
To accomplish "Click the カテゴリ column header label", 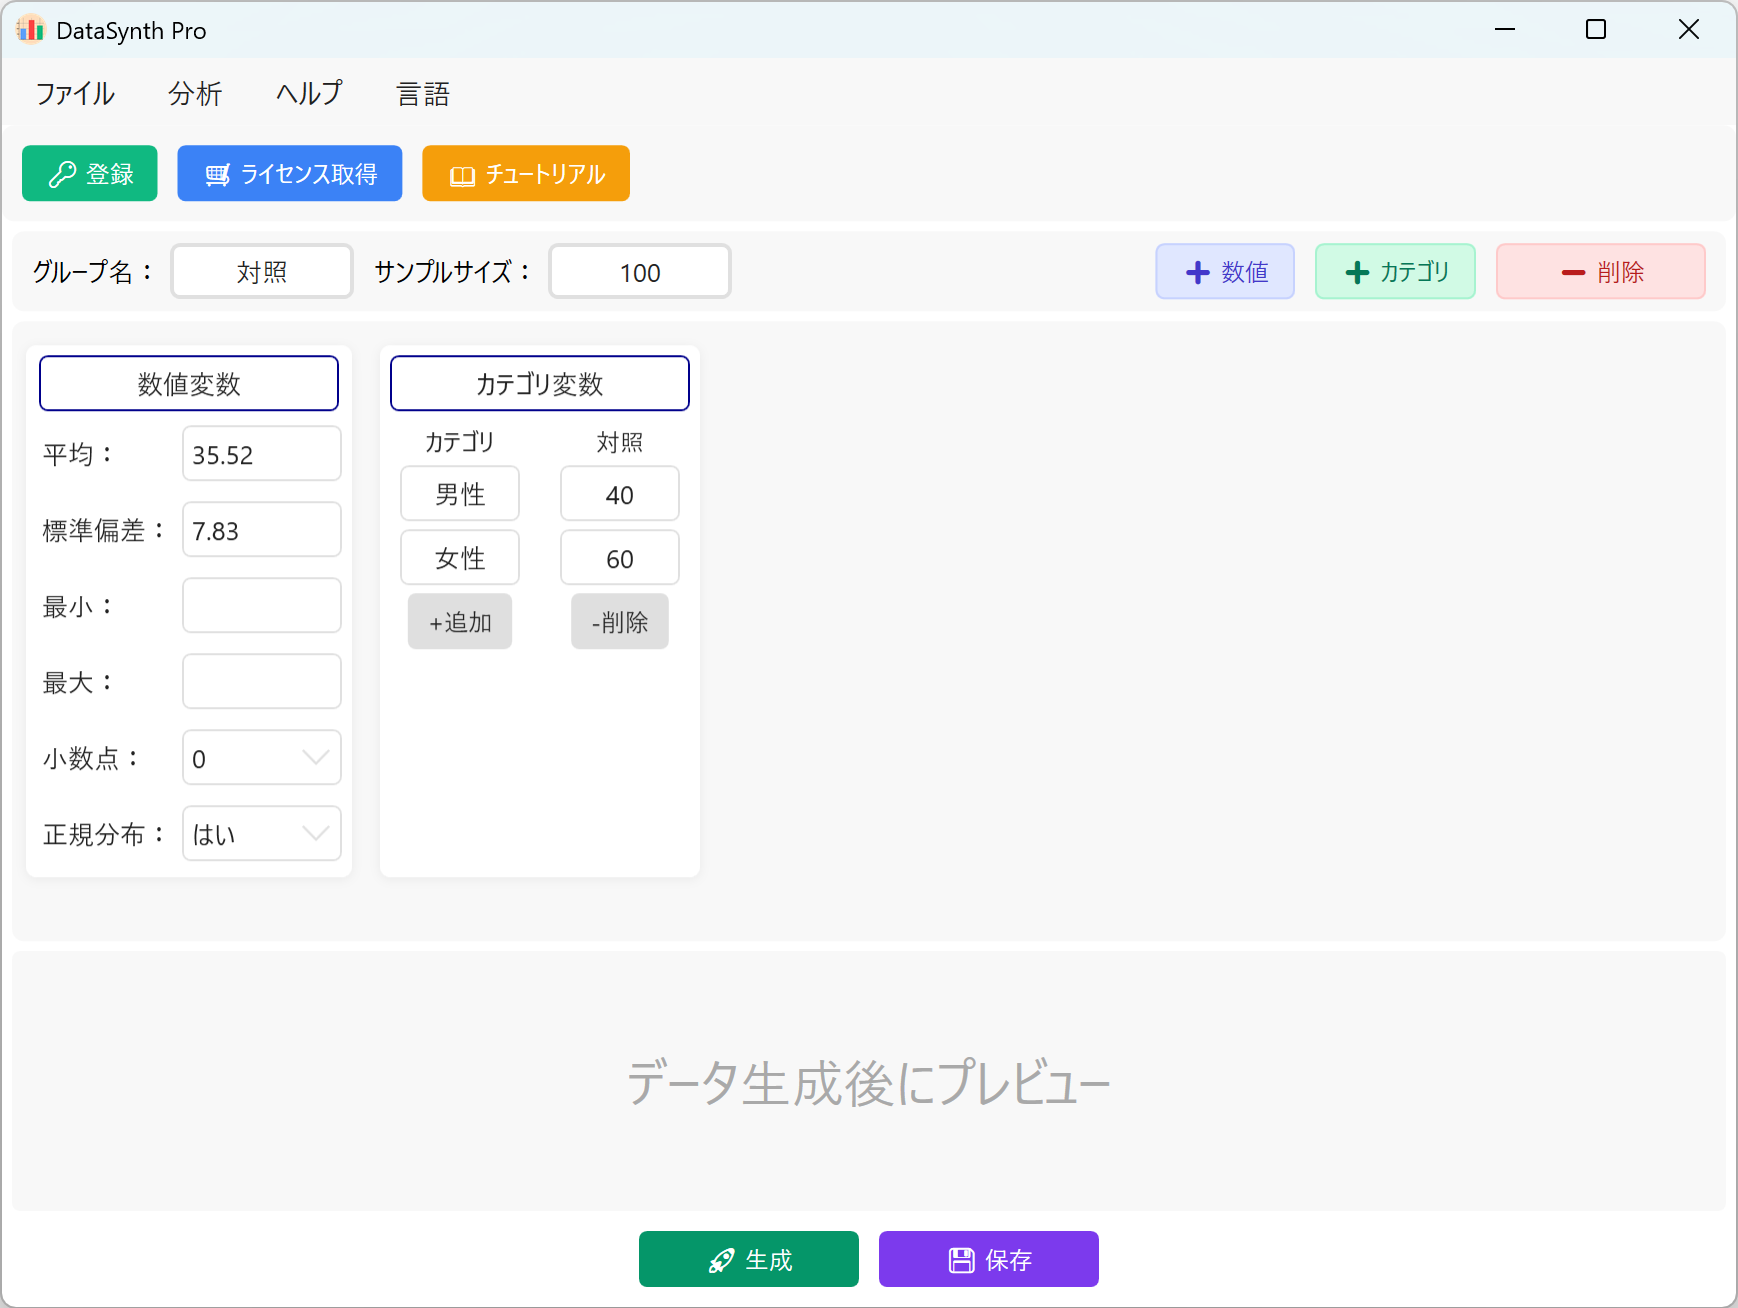I will pos(460,442).
